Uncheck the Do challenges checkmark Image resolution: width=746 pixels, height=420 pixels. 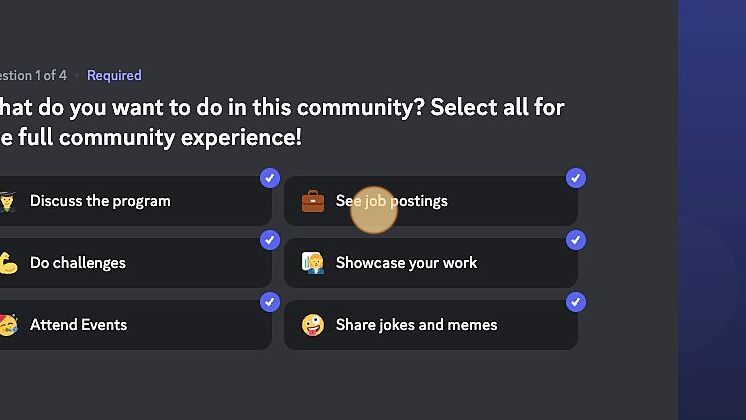click(270, 240)
